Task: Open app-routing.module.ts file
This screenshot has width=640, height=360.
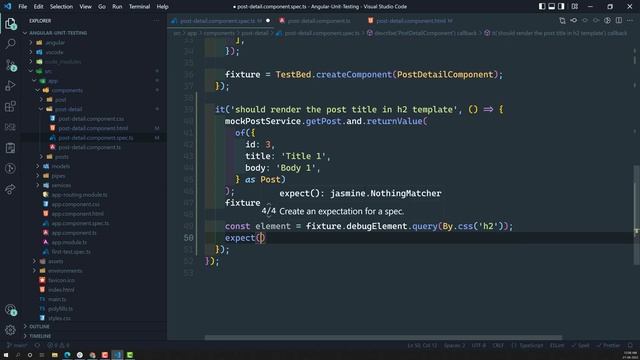Action: point(79,195)
